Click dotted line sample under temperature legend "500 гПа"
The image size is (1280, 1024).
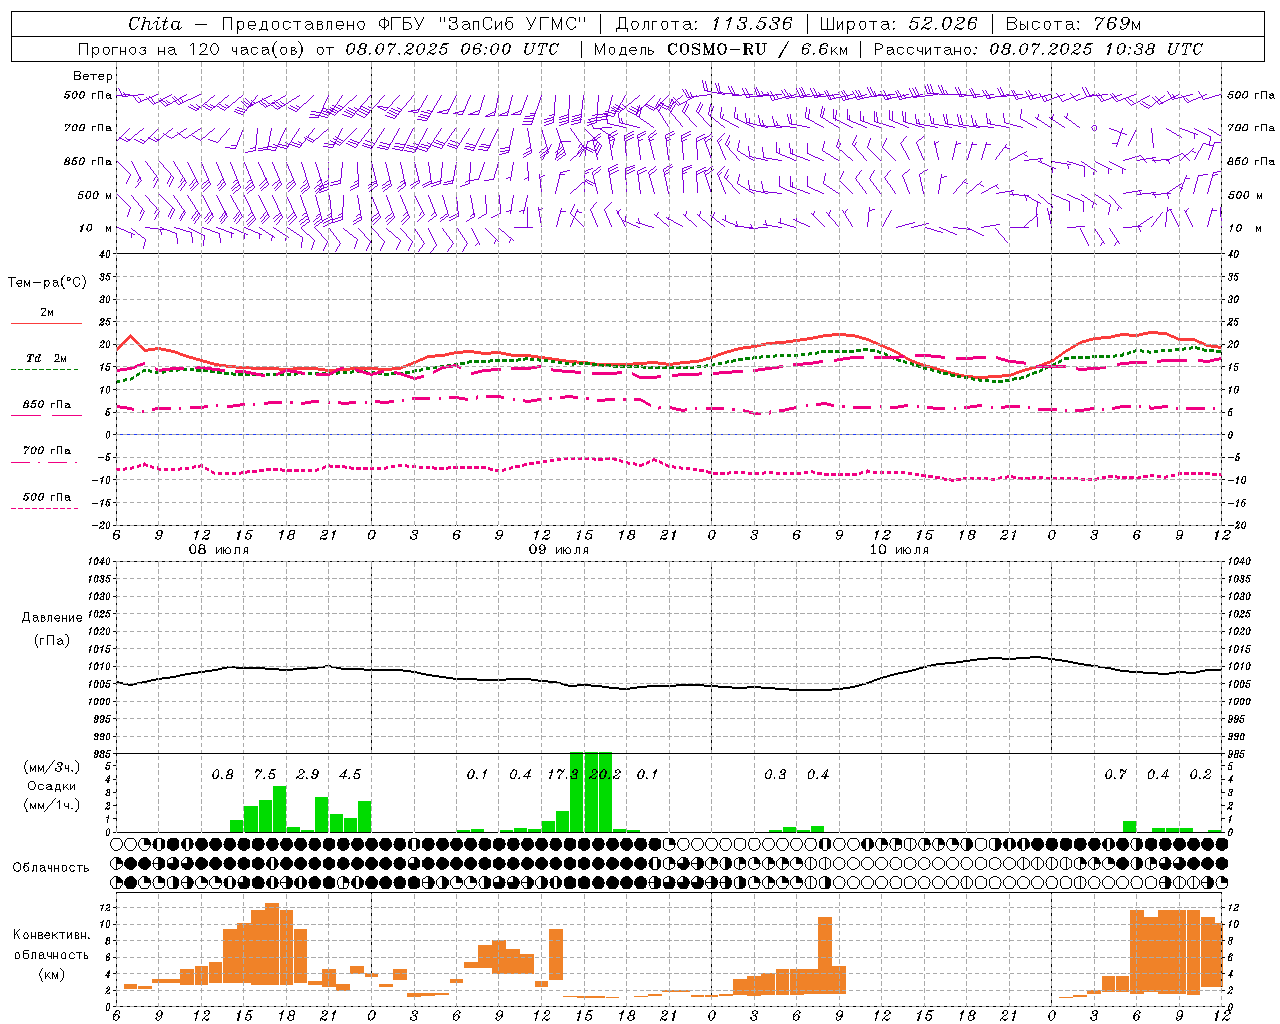click(x=46, y=509)
